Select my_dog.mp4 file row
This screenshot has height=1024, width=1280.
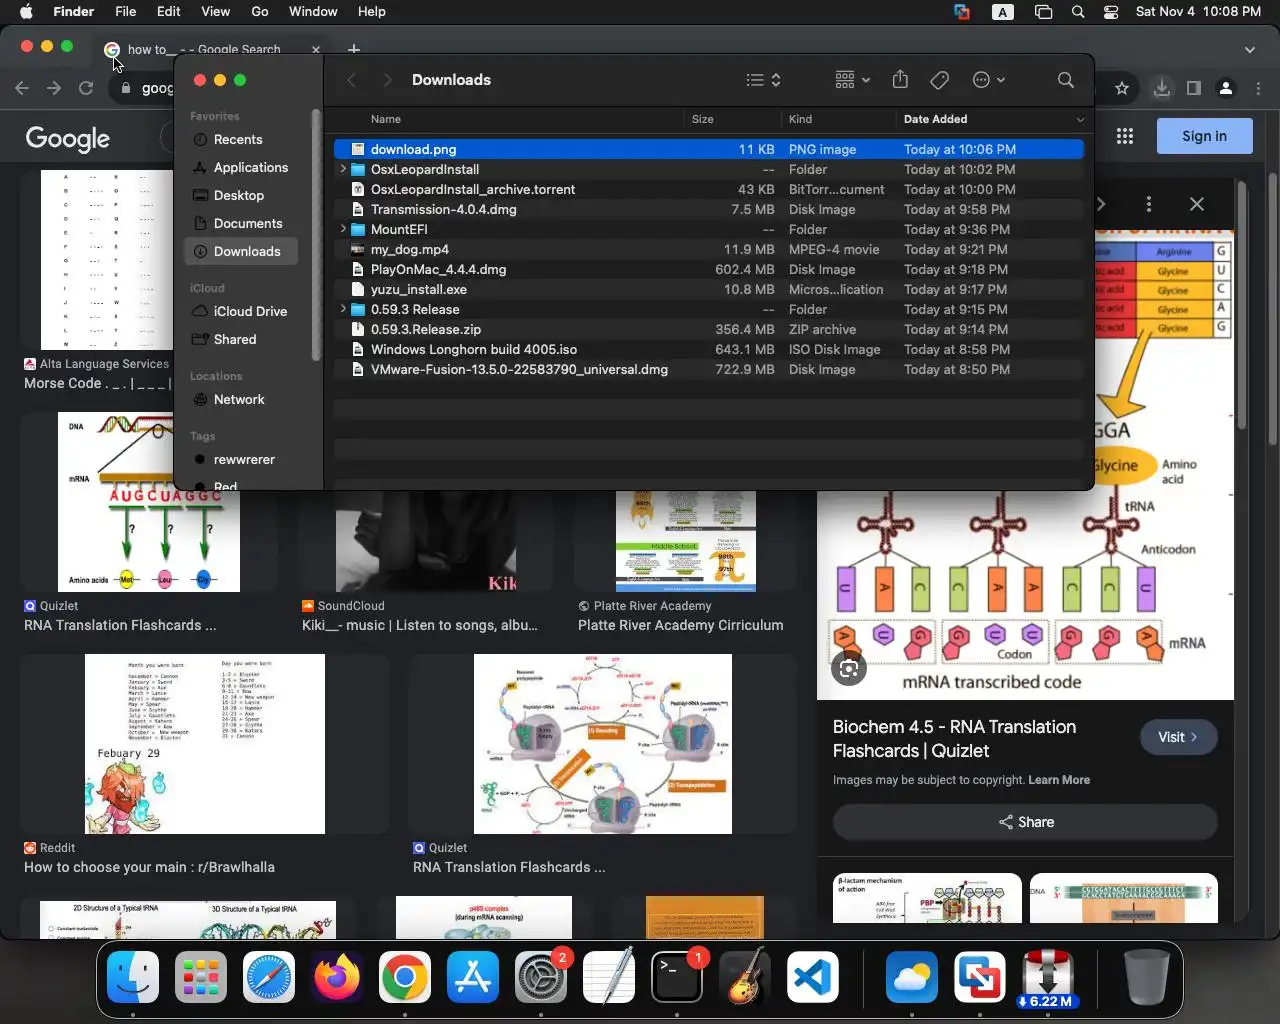coord(709,249)
